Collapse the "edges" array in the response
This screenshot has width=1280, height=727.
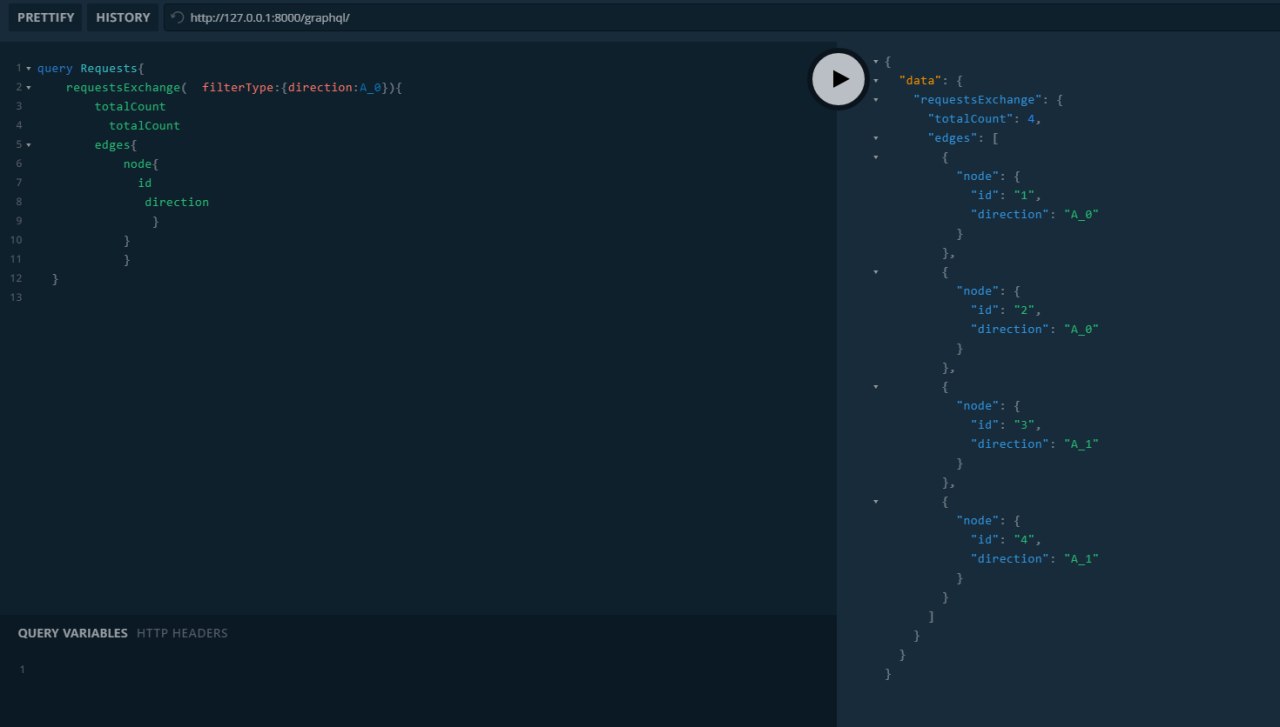tap(876, 137)
